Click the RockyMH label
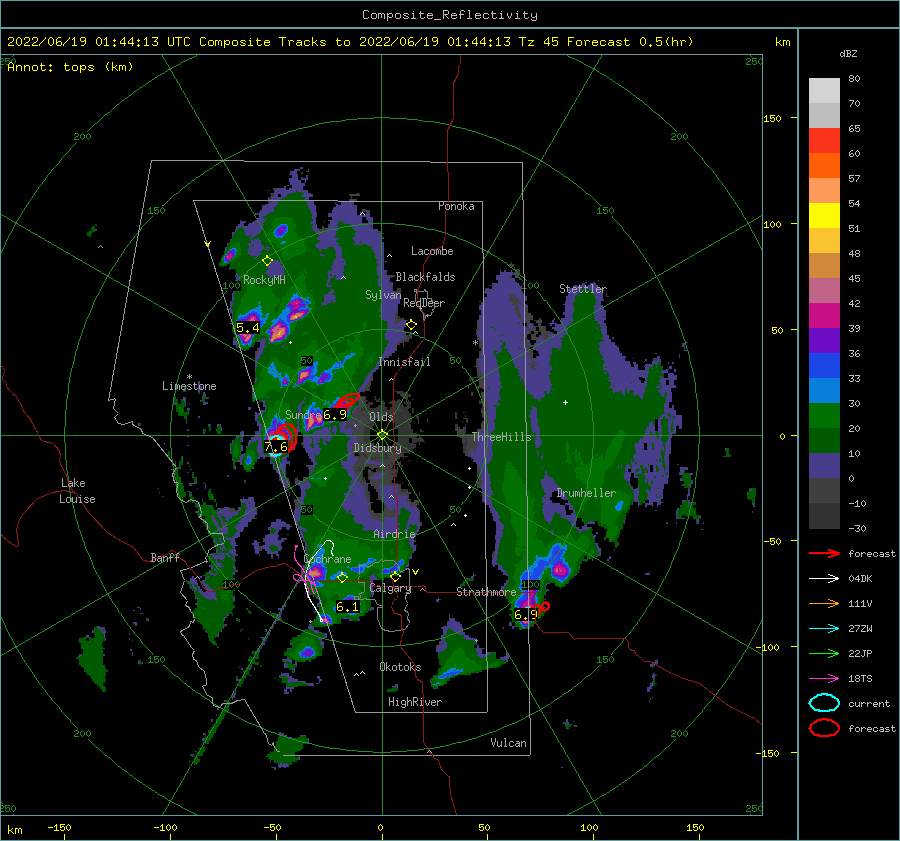The width and height of the screenshot is (900, 841). tap(264, 280)
